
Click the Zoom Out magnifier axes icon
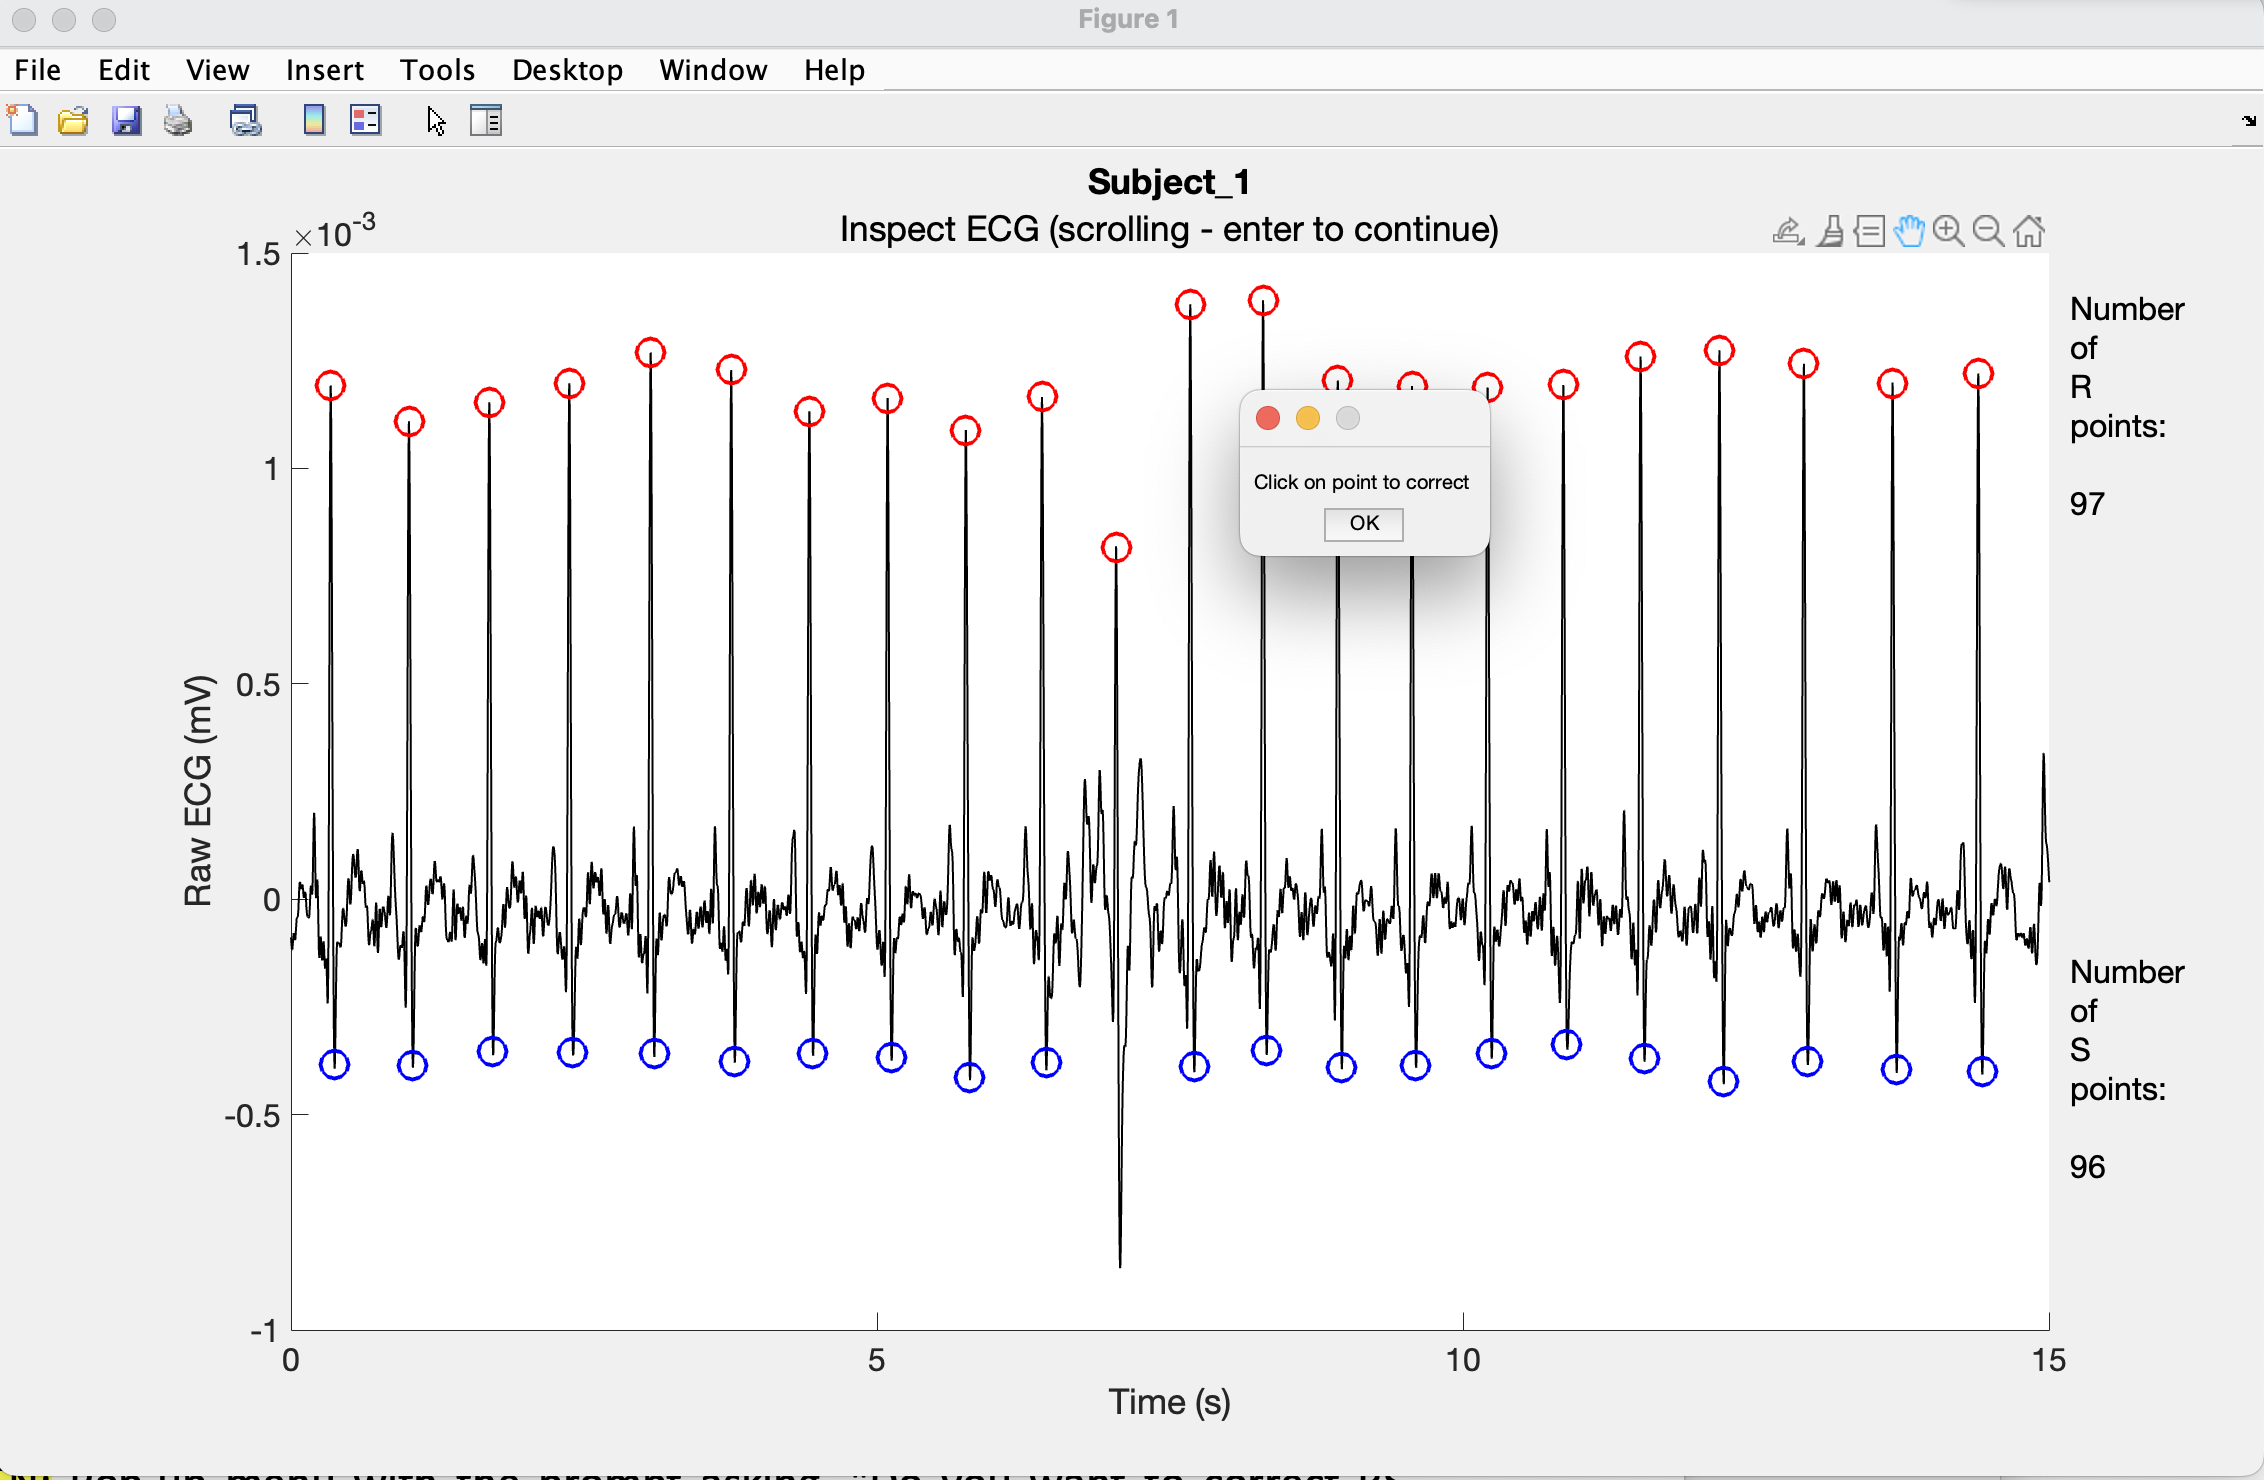tap(1988, 231)
